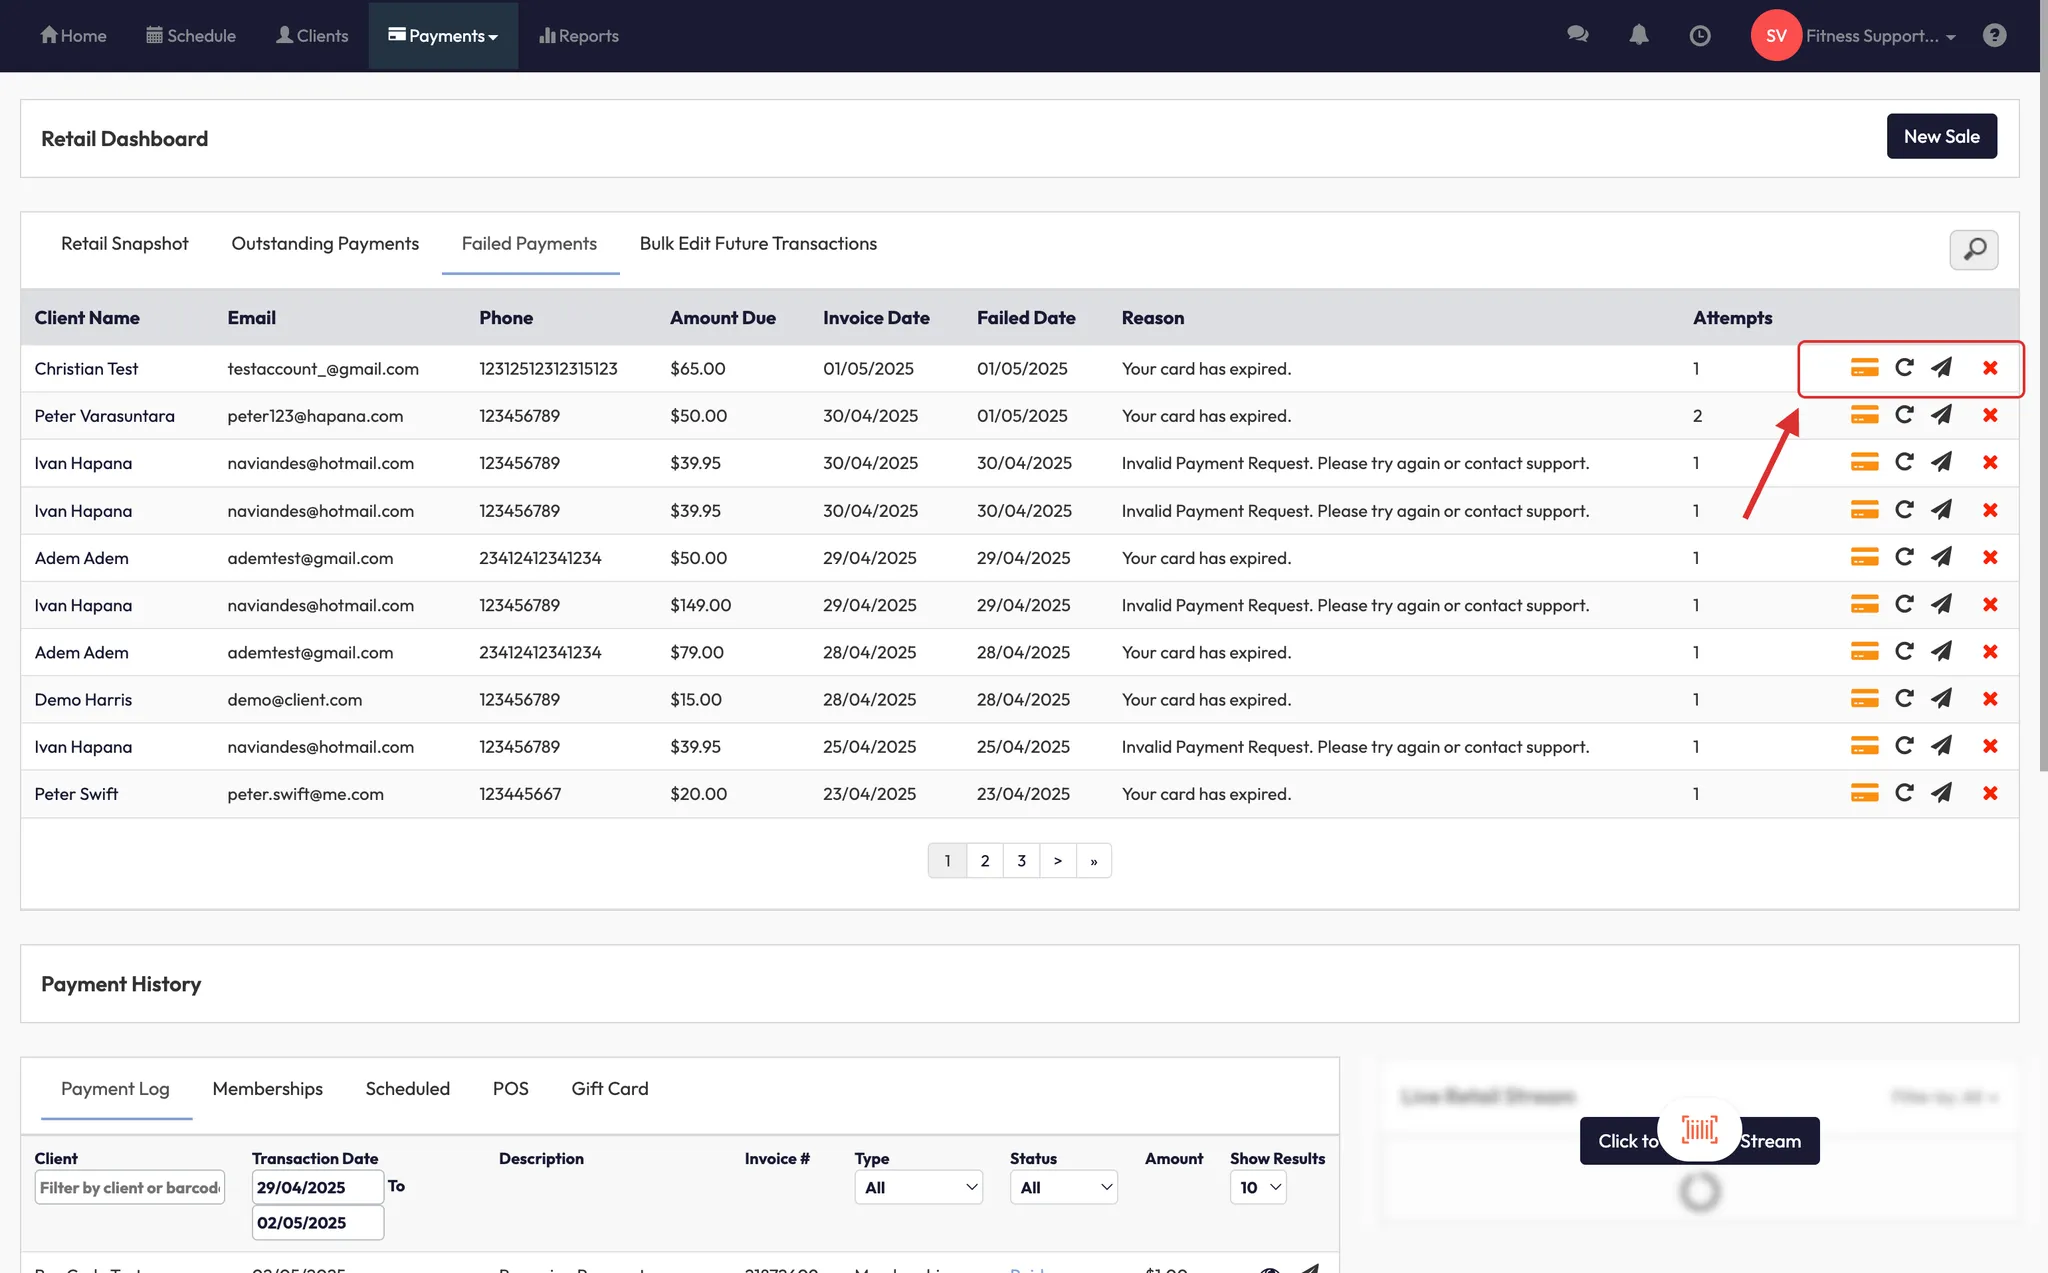Screen dimensions: 2048x1273
Task: Open the notifications bell
Action: pyautogui.click(x=1638, y=36)
